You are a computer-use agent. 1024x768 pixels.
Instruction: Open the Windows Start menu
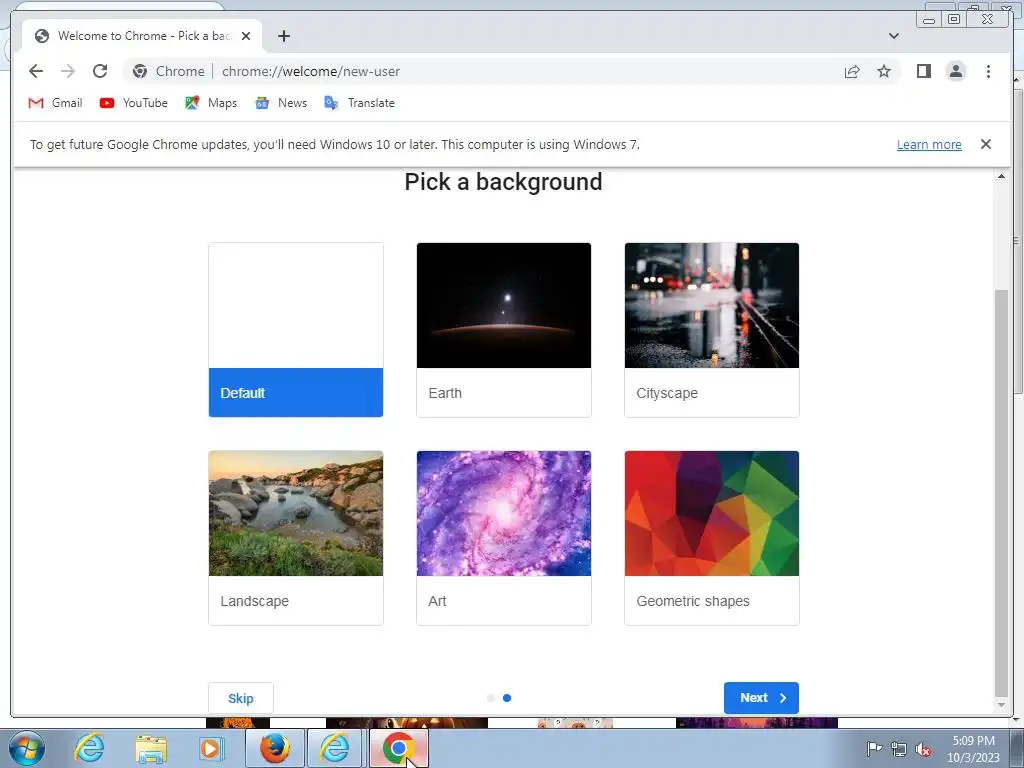click(27, 748)
